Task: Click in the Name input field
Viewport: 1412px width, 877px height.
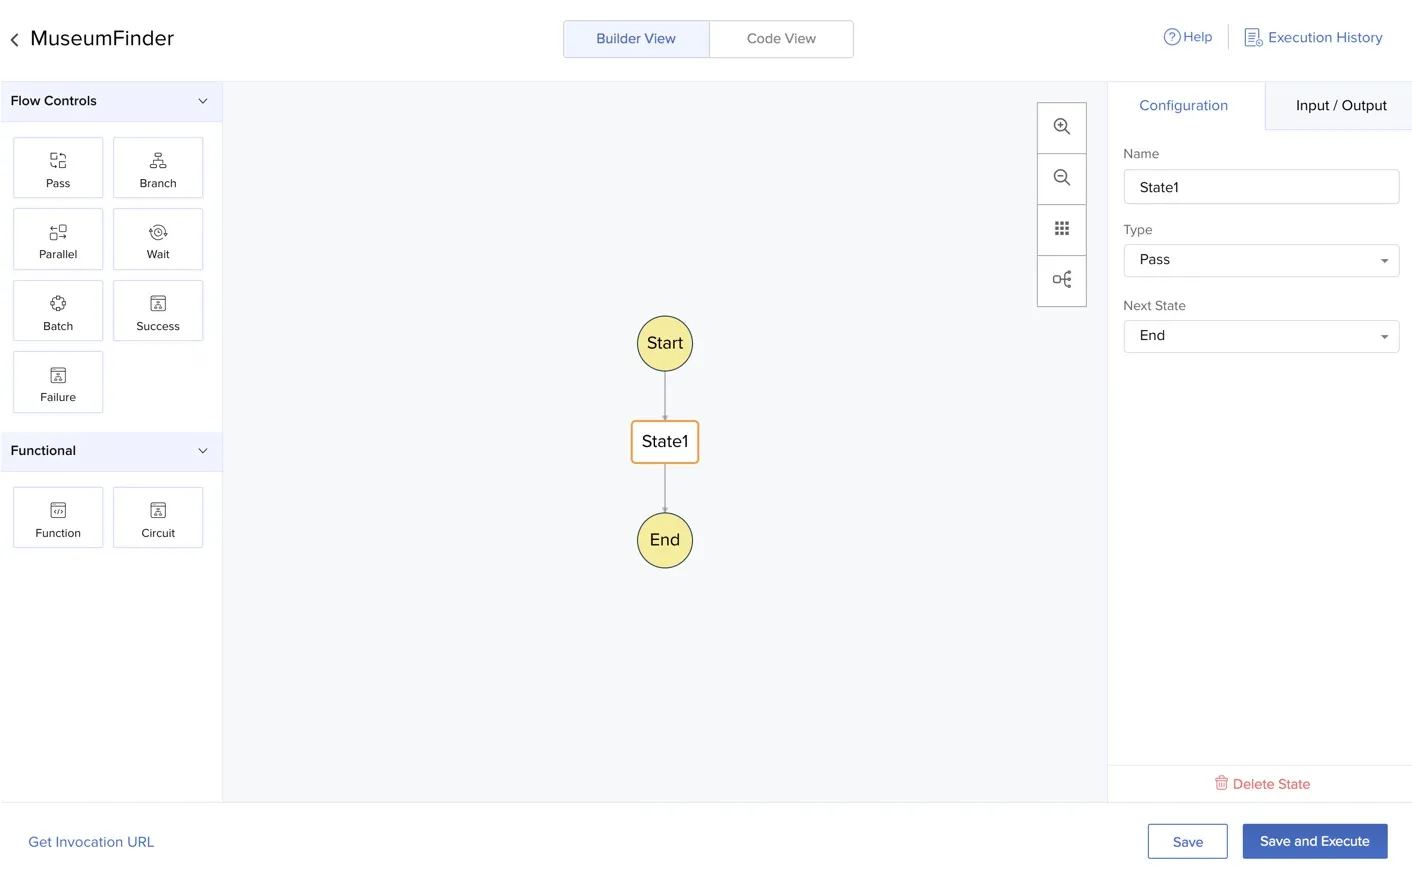Action: pos(1260,187)
